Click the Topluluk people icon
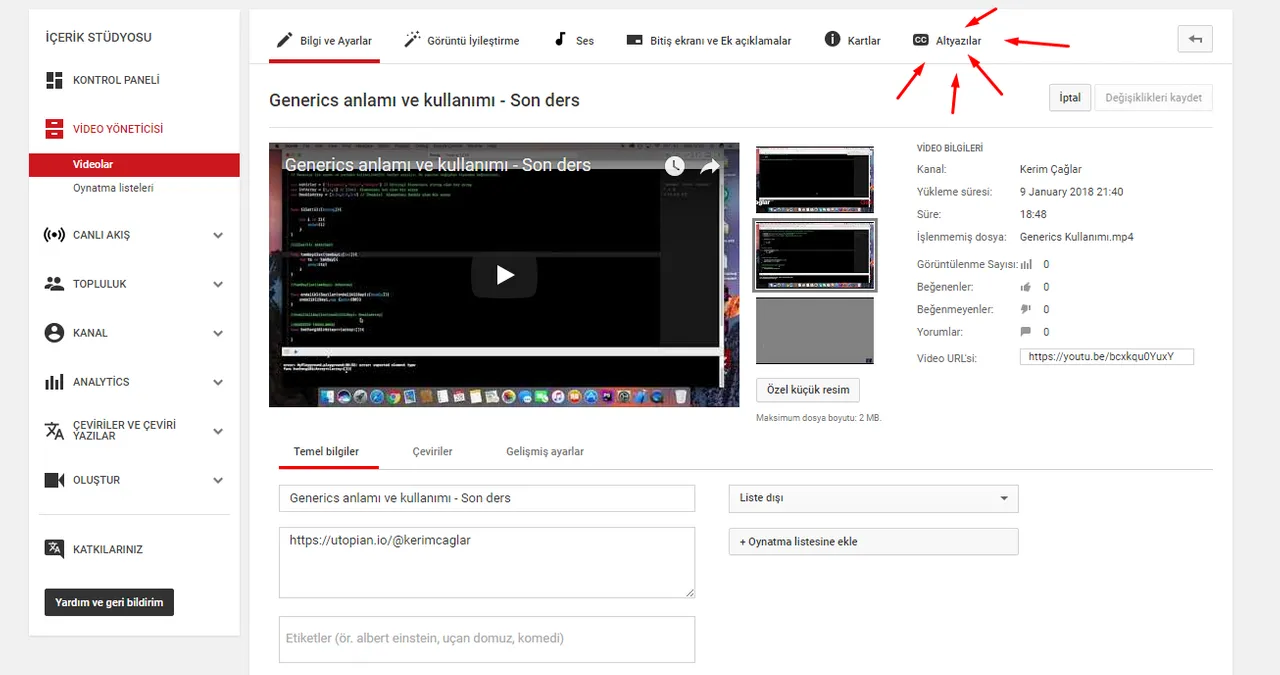Image resolution: width=1280 pixels, height=675 pixels. coord(55,284)
